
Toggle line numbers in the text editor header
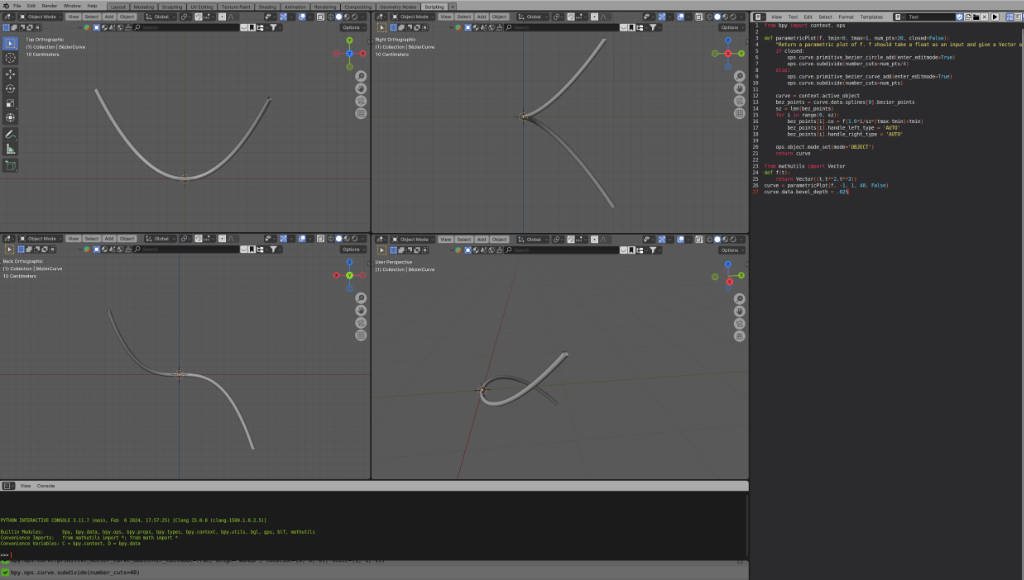1009,17
